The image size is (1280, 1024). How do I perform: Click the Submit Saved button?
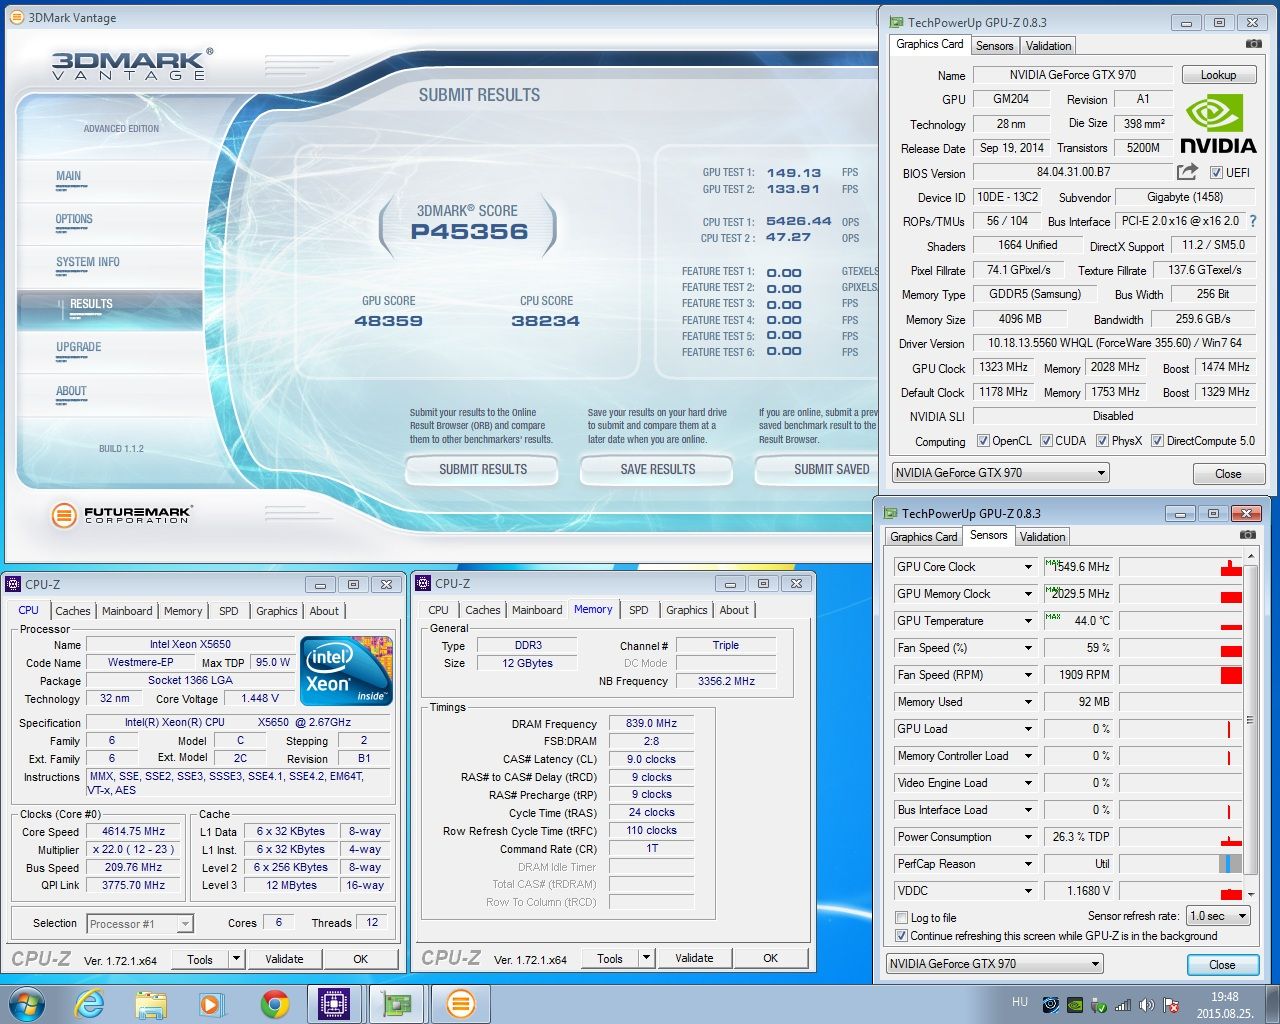pos(817,469)
